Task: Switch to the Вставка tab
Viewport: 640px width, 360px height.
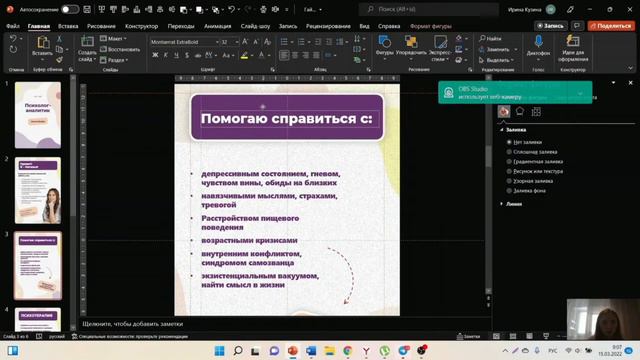Action: [x=68, y=26]
